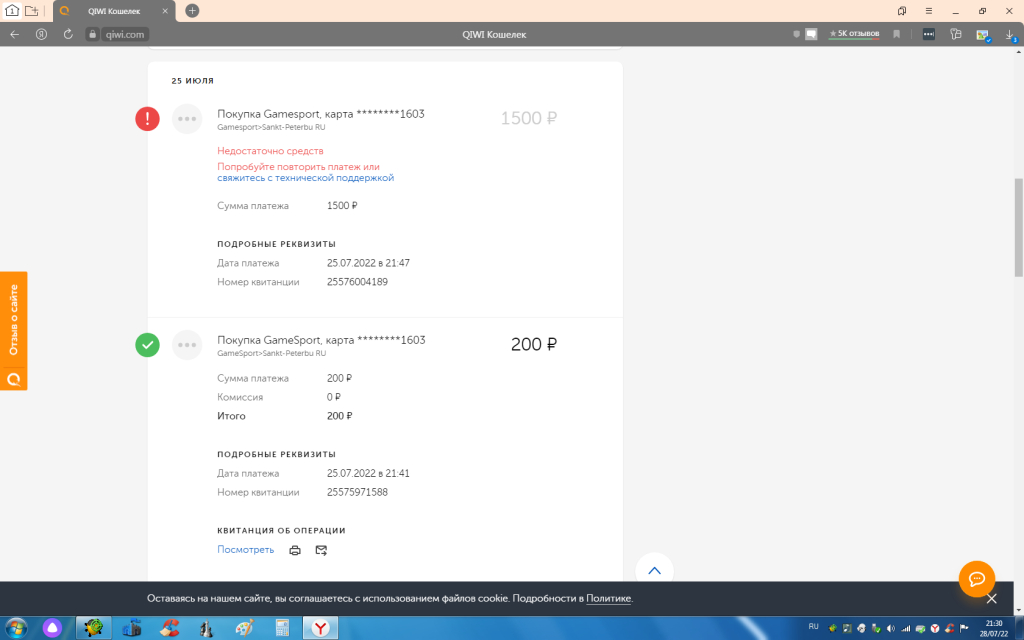Open the Windows Start menu
The image size is (1024, 640).
pyautogui.click(x=16, y=628)
